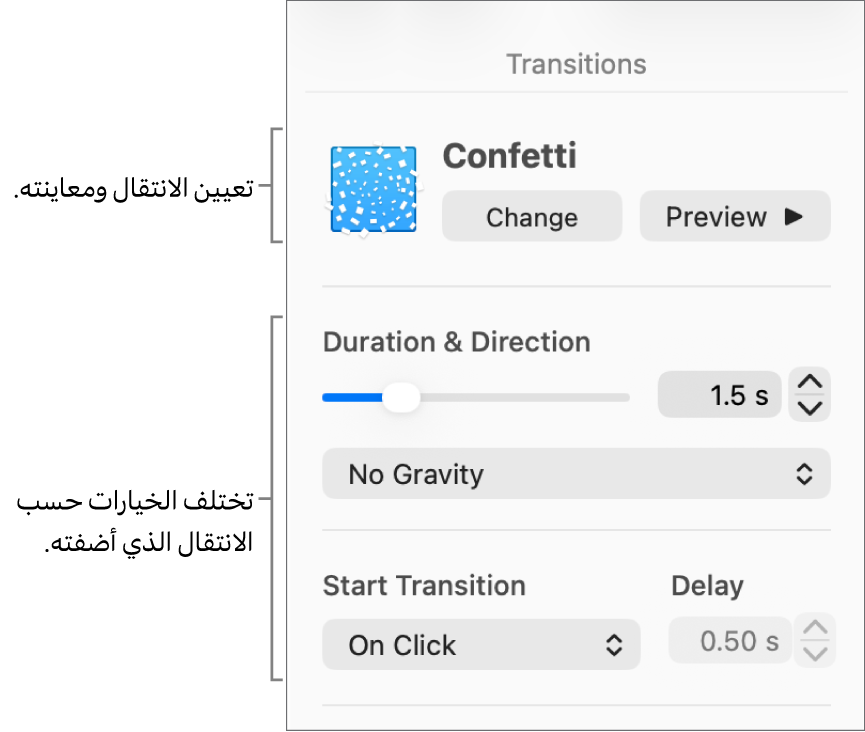Click the Duration & Direction label
This screenshot has width=865, height=732.
point(456,342)
